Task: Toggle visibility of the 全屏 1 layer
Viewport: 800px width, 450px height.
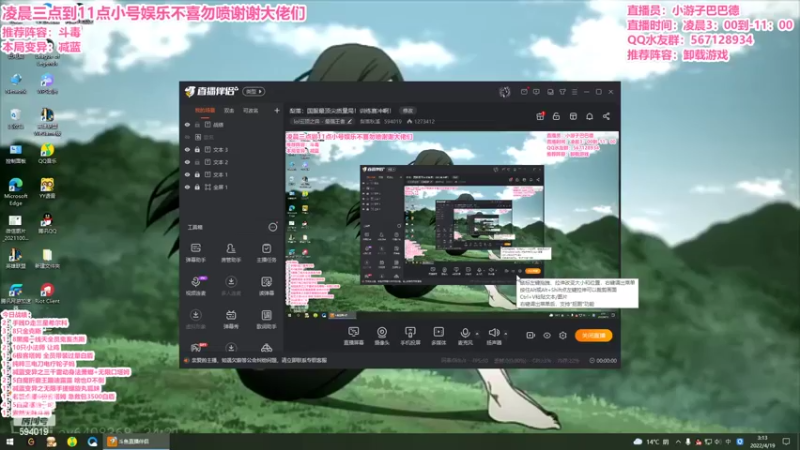Action: pyautogui.click(x=187, y=187)
